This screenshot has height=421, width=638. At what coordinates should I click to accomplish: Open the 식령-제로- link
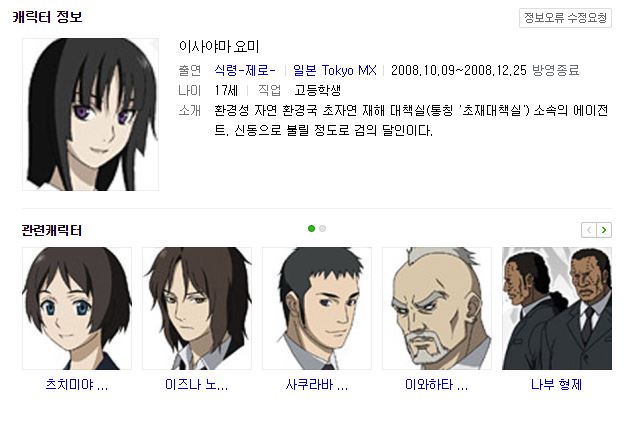245,70
